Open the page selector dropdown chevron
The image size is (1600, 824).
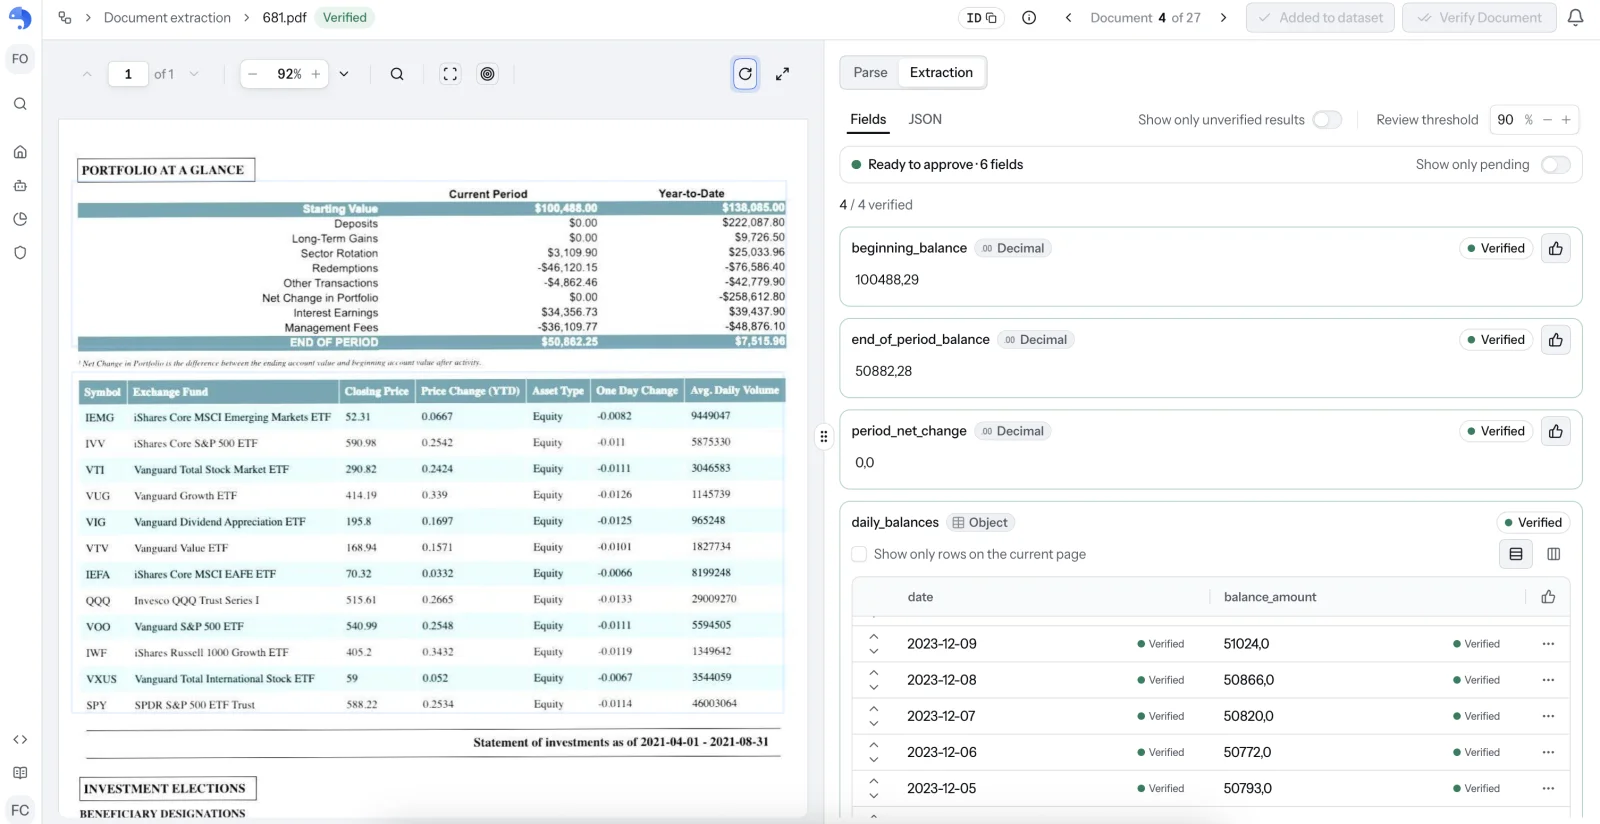(x=194, y=74)
